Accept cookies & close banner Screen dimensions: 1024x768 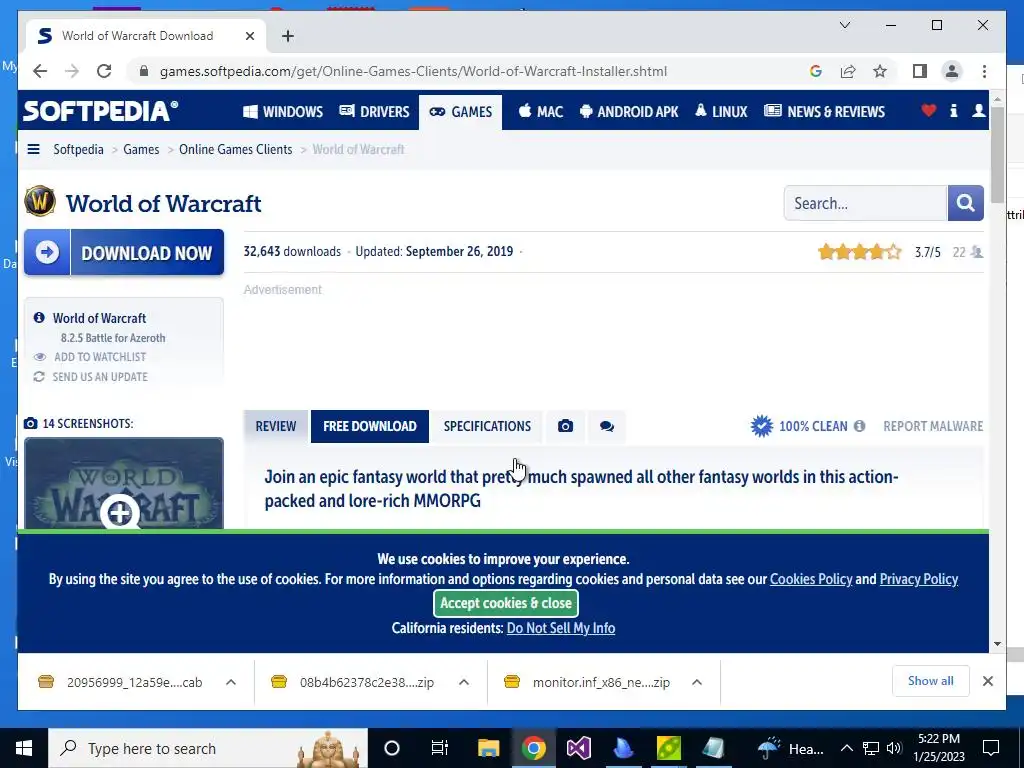coord(505,603)
